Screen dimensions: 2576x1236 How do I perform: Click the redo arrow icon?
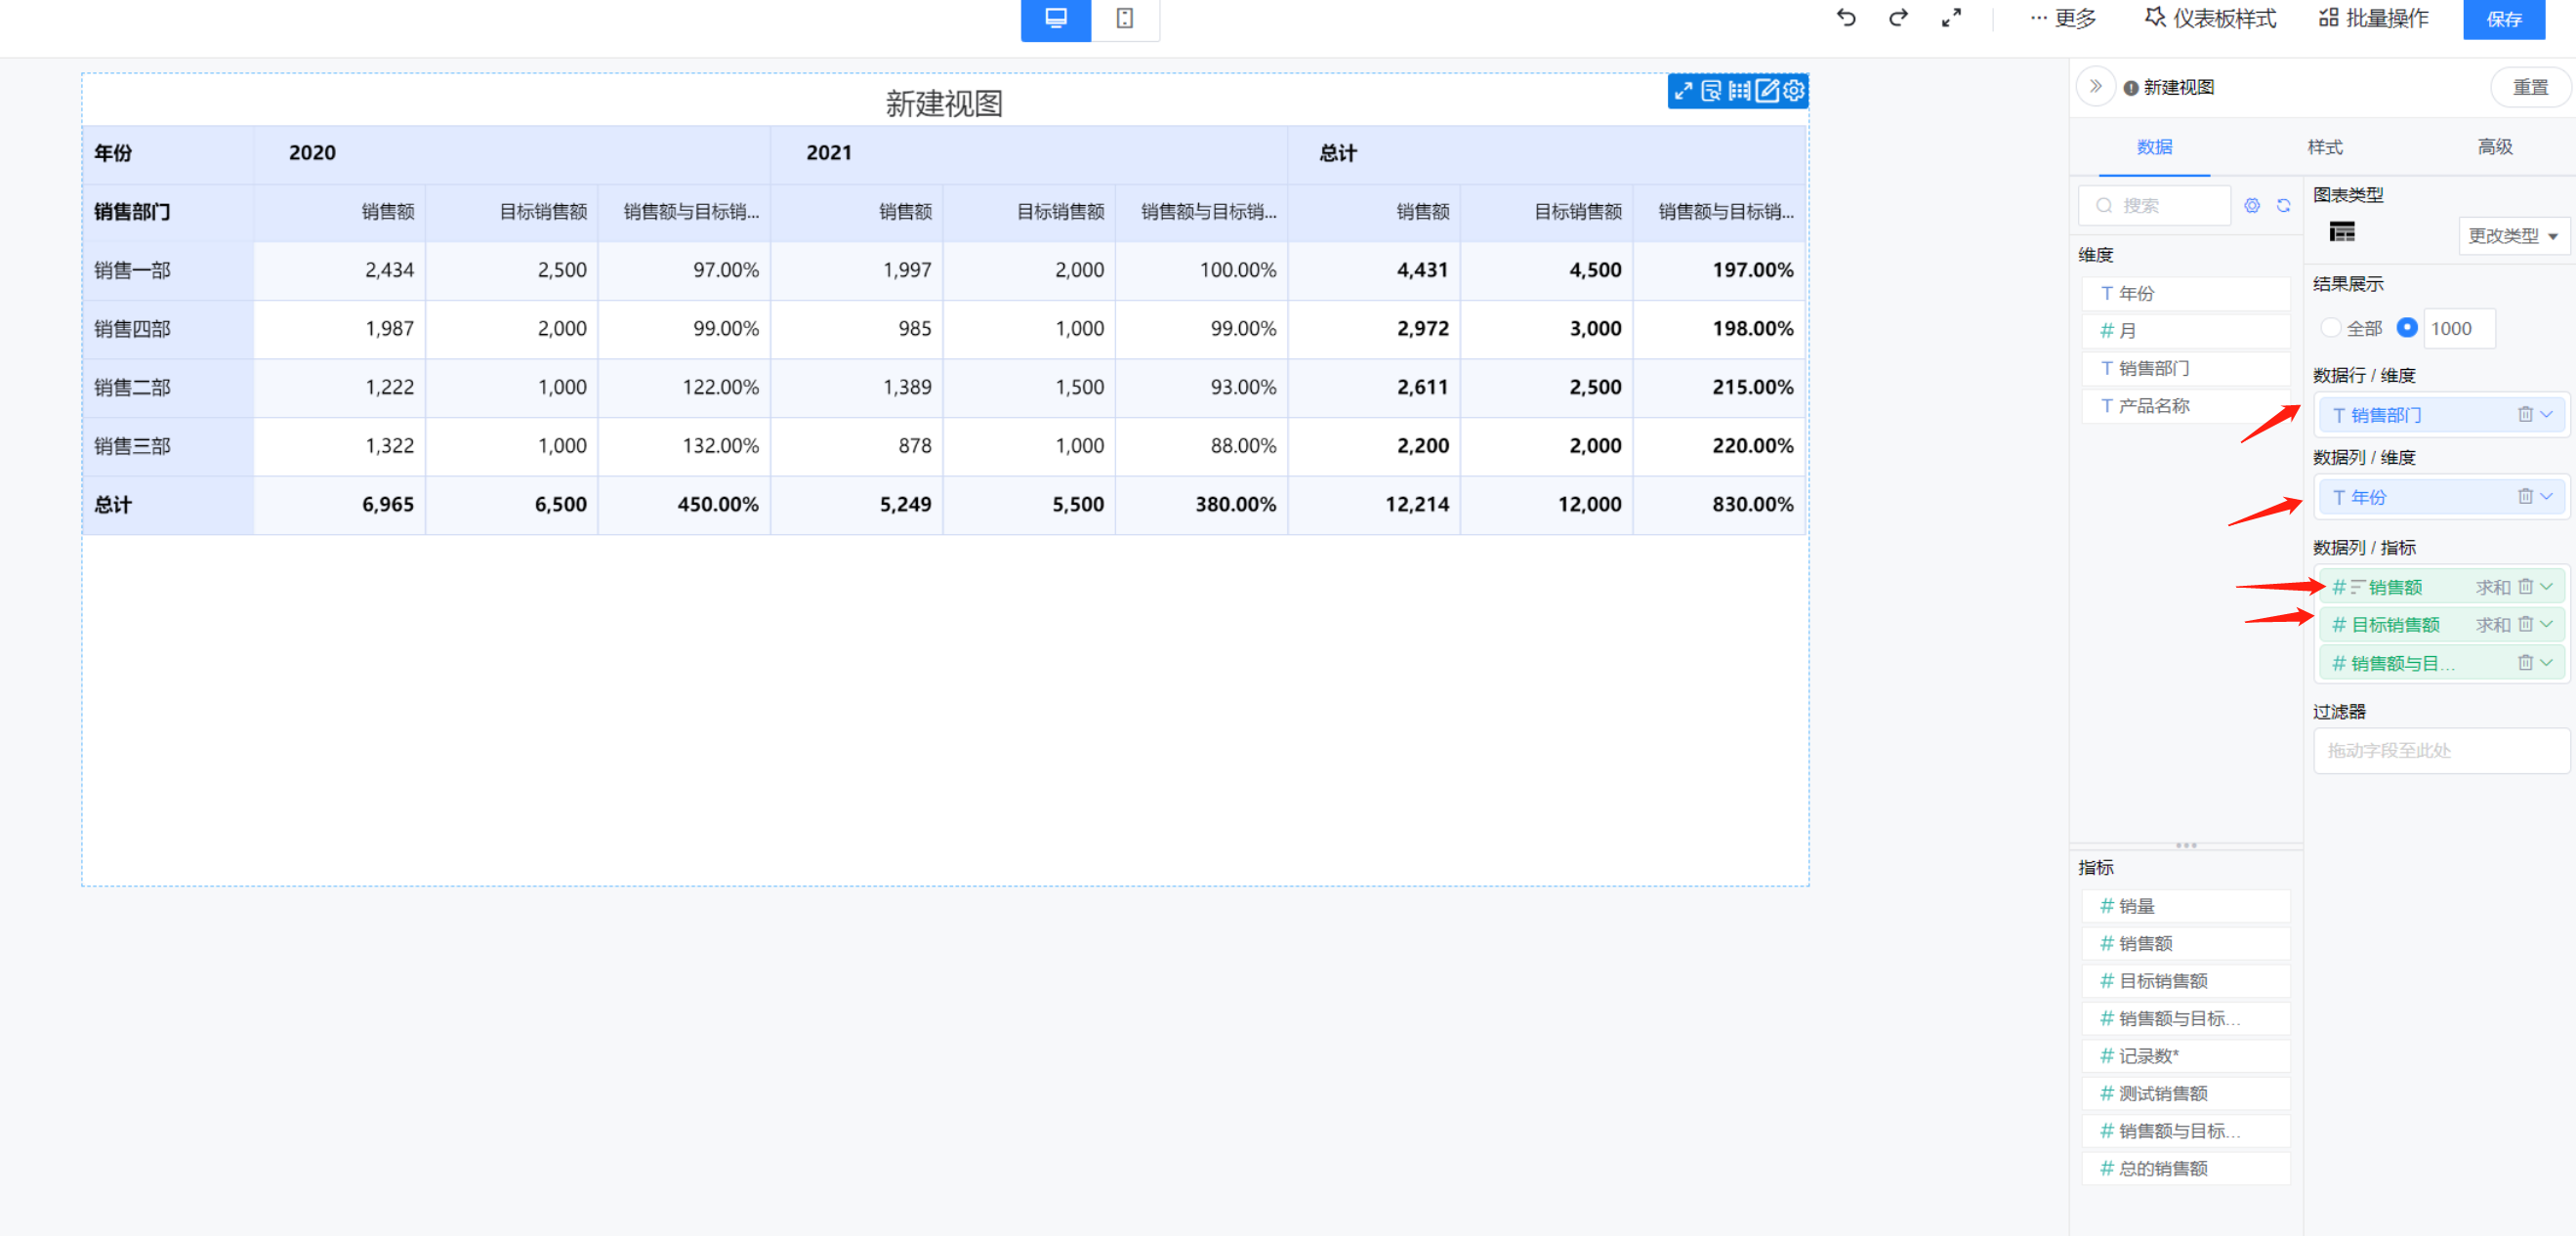click(x=1898, y=18)
